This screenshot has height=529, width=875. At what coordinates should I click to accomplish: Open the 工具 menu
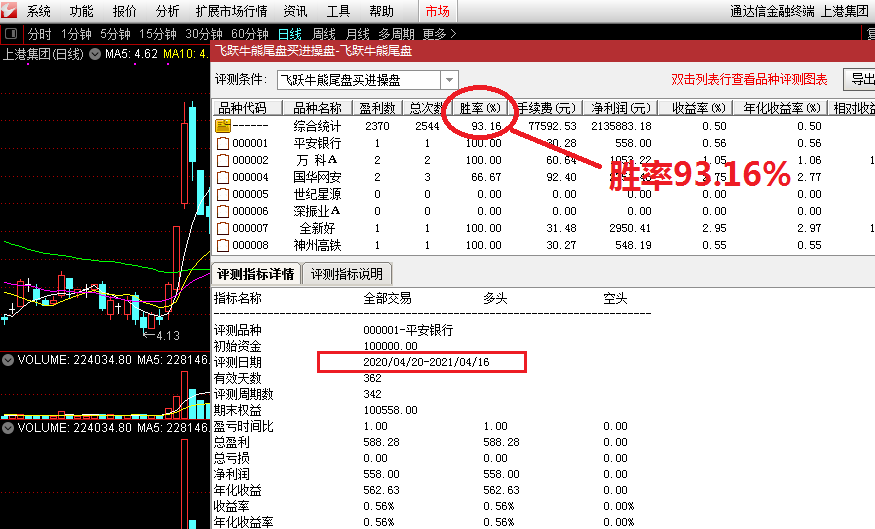(x=338, y=11)
